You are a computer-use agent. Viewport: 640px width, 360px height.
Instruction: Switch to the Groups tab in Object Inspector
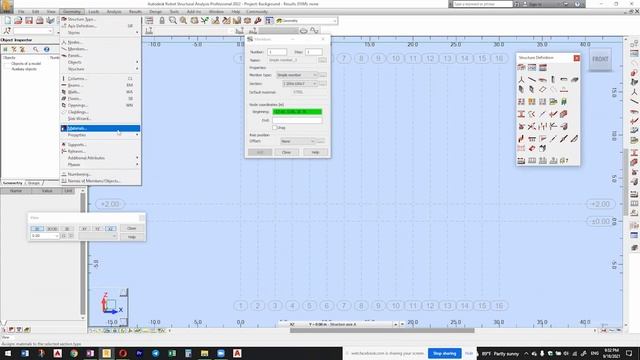[x=34, y=183]
